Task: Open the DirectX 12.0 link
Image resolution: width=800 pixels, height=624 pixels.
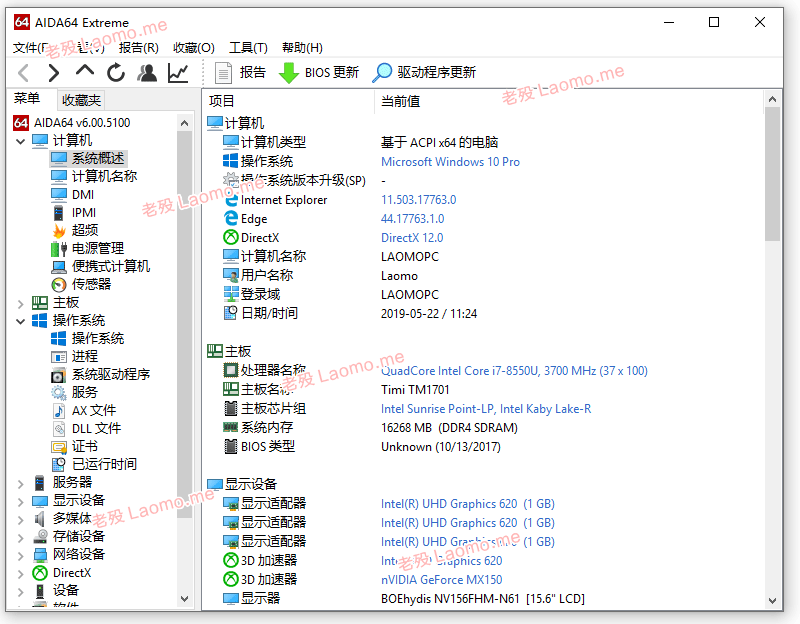Action: 412,238
